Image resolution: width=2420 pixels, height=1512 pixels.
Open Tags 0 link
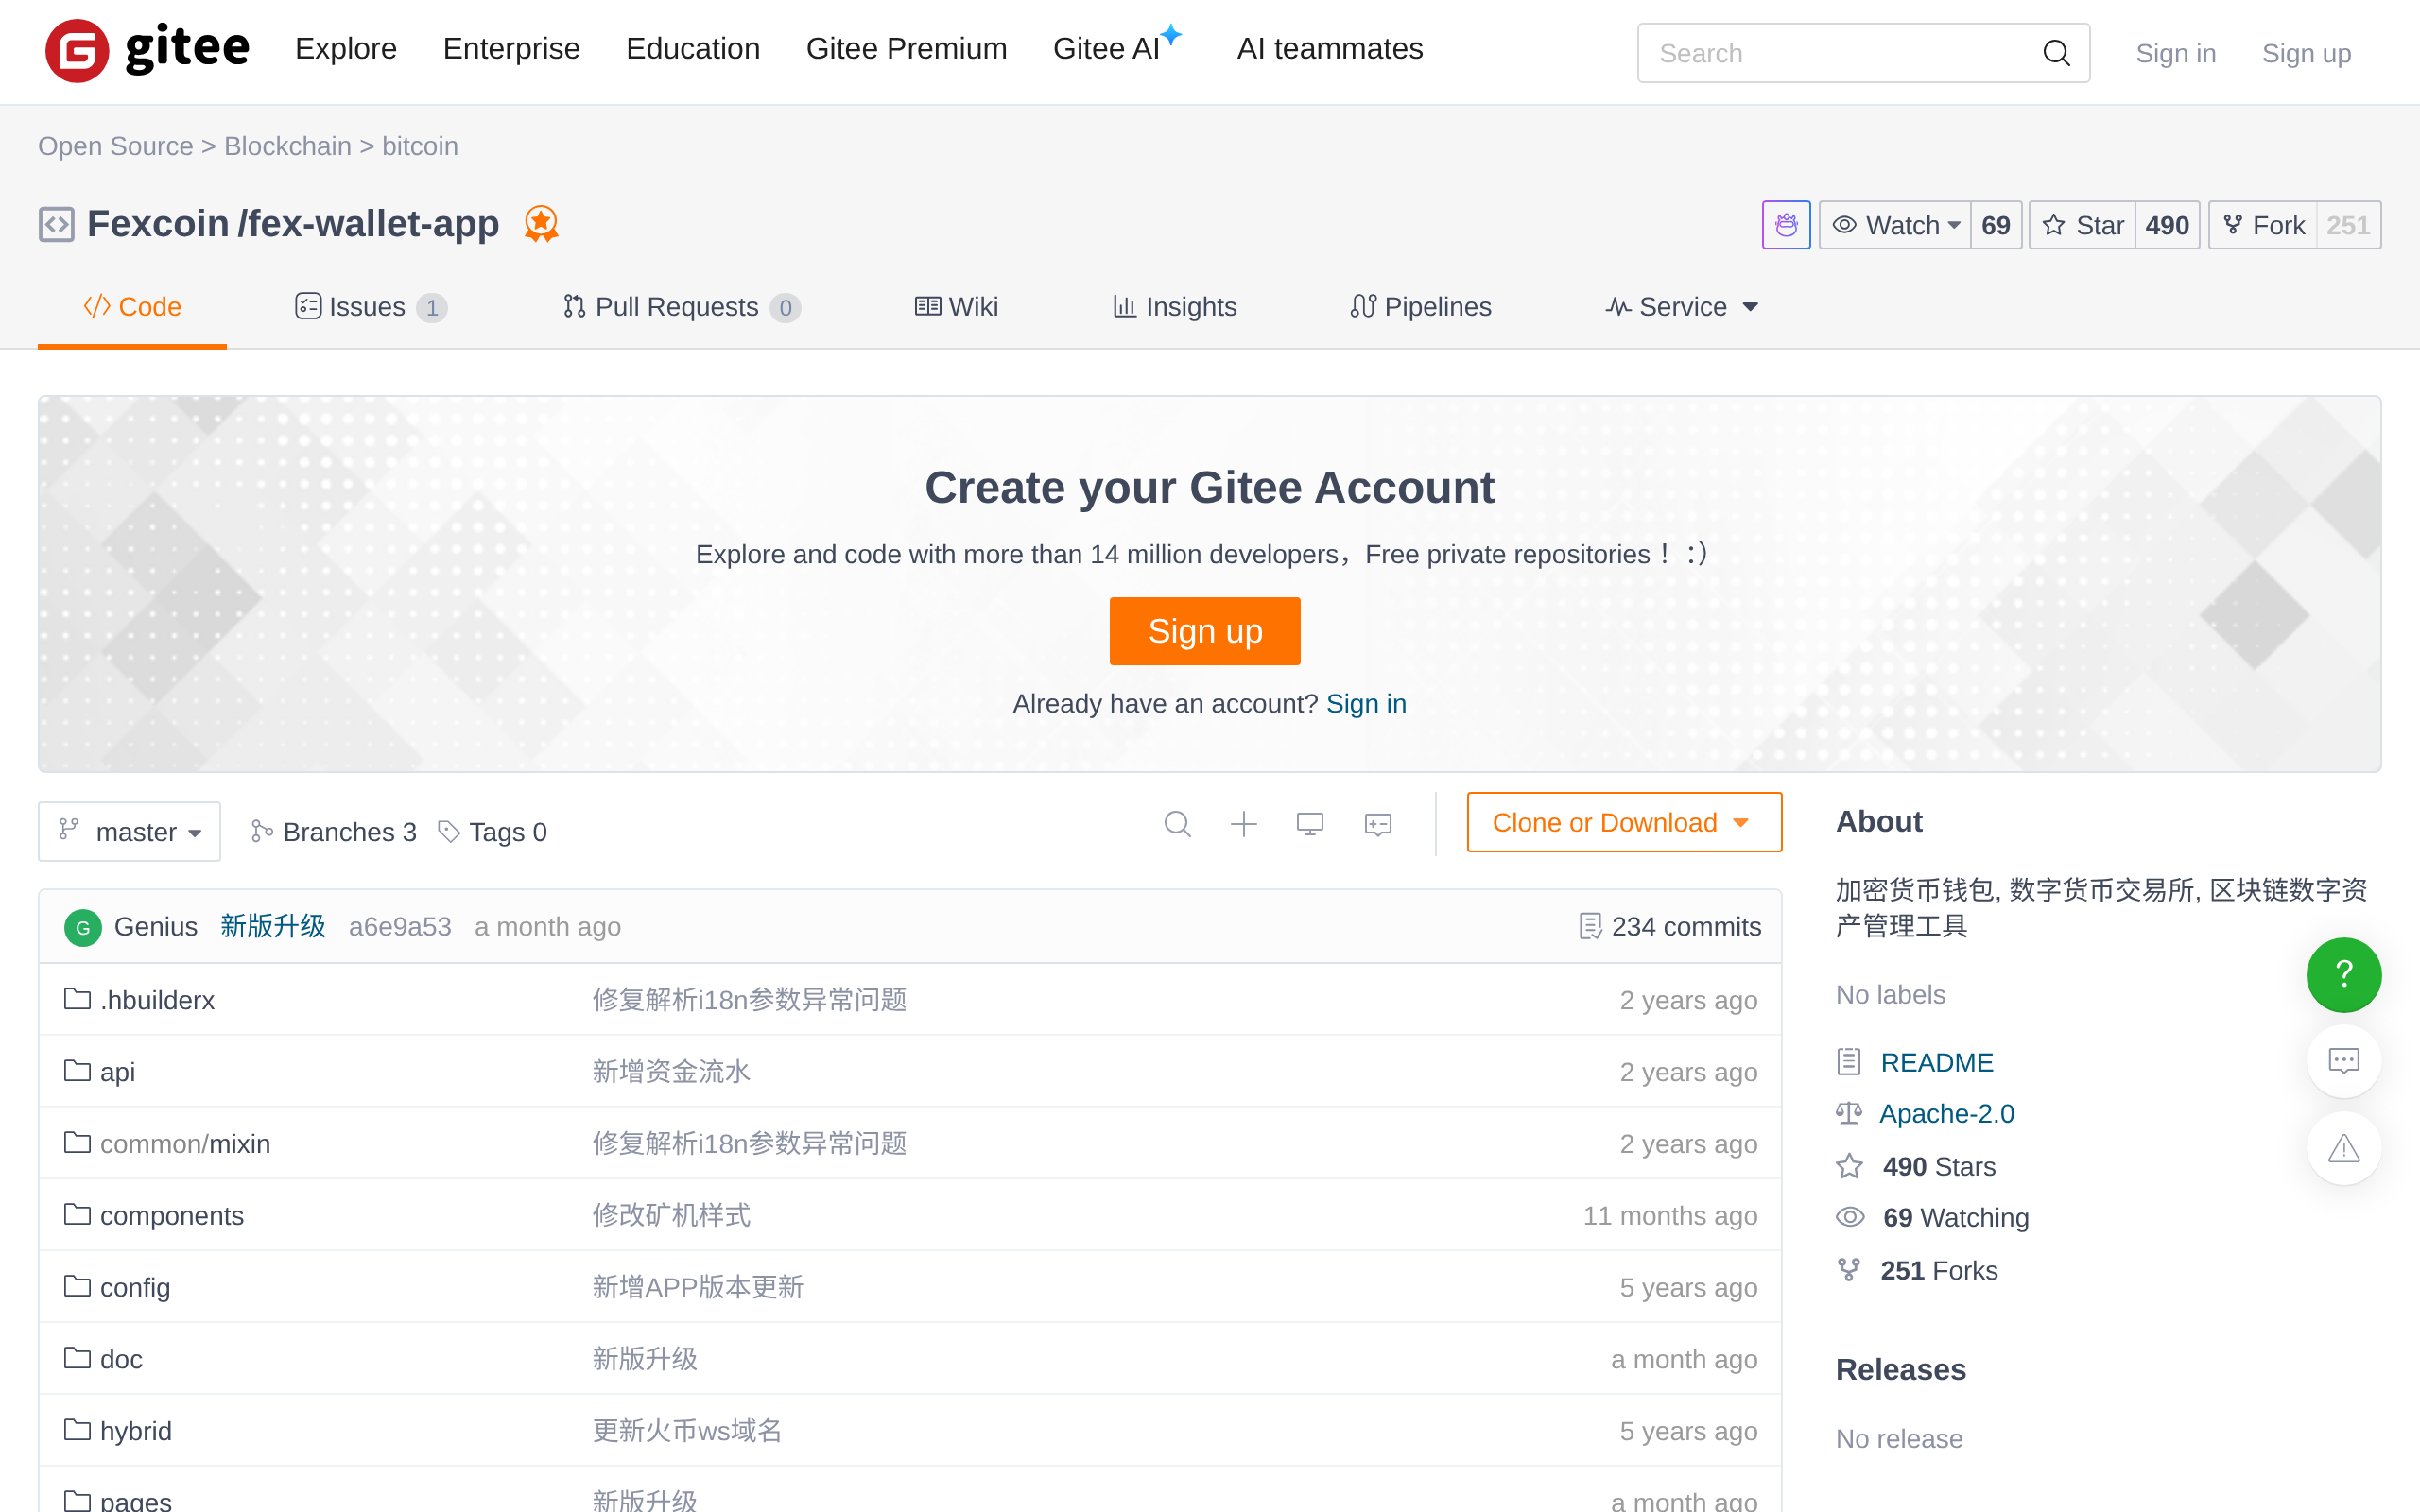(493, 832)
